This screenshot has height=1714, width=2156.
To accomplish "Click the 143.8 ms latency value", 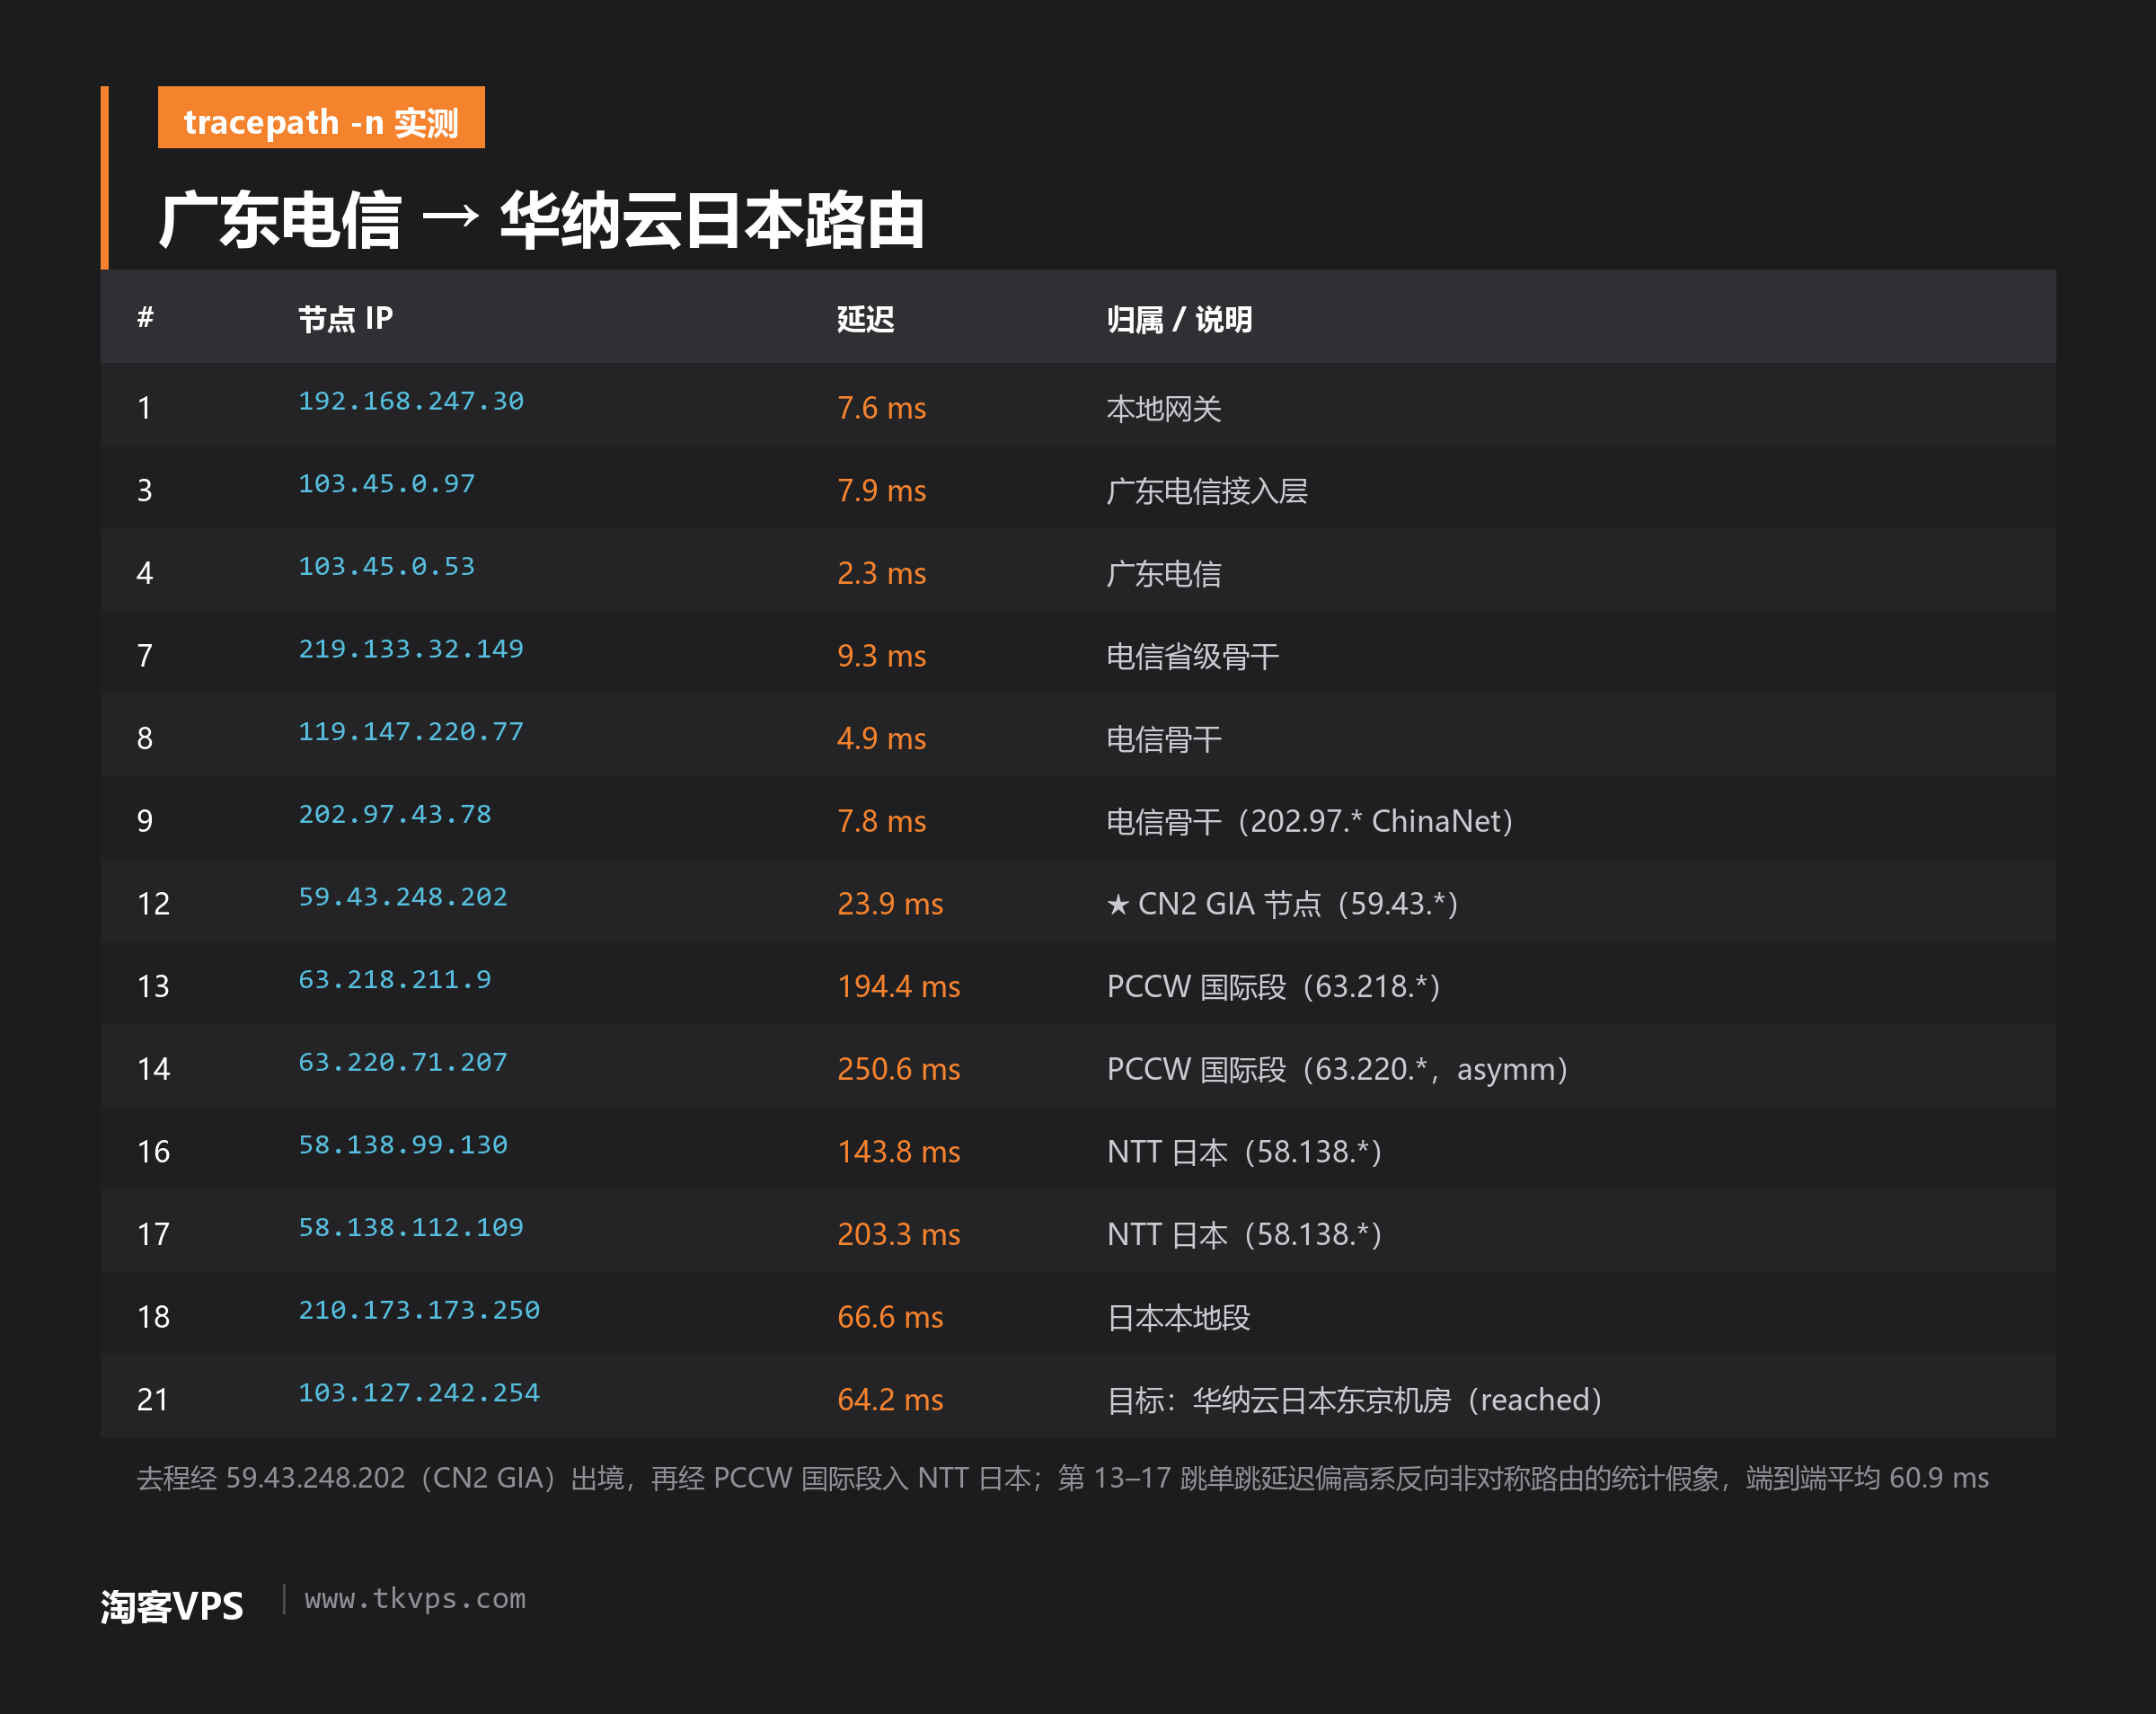I will click(x=898, y=1152).
